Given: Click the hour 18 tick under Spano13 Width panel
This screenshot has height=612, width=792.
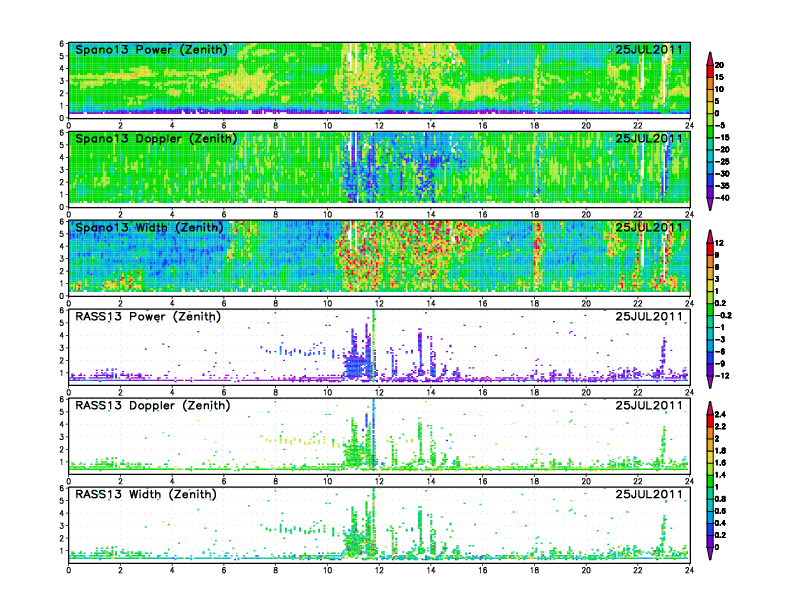Looking at the screenshot, I should pos(534,303).
